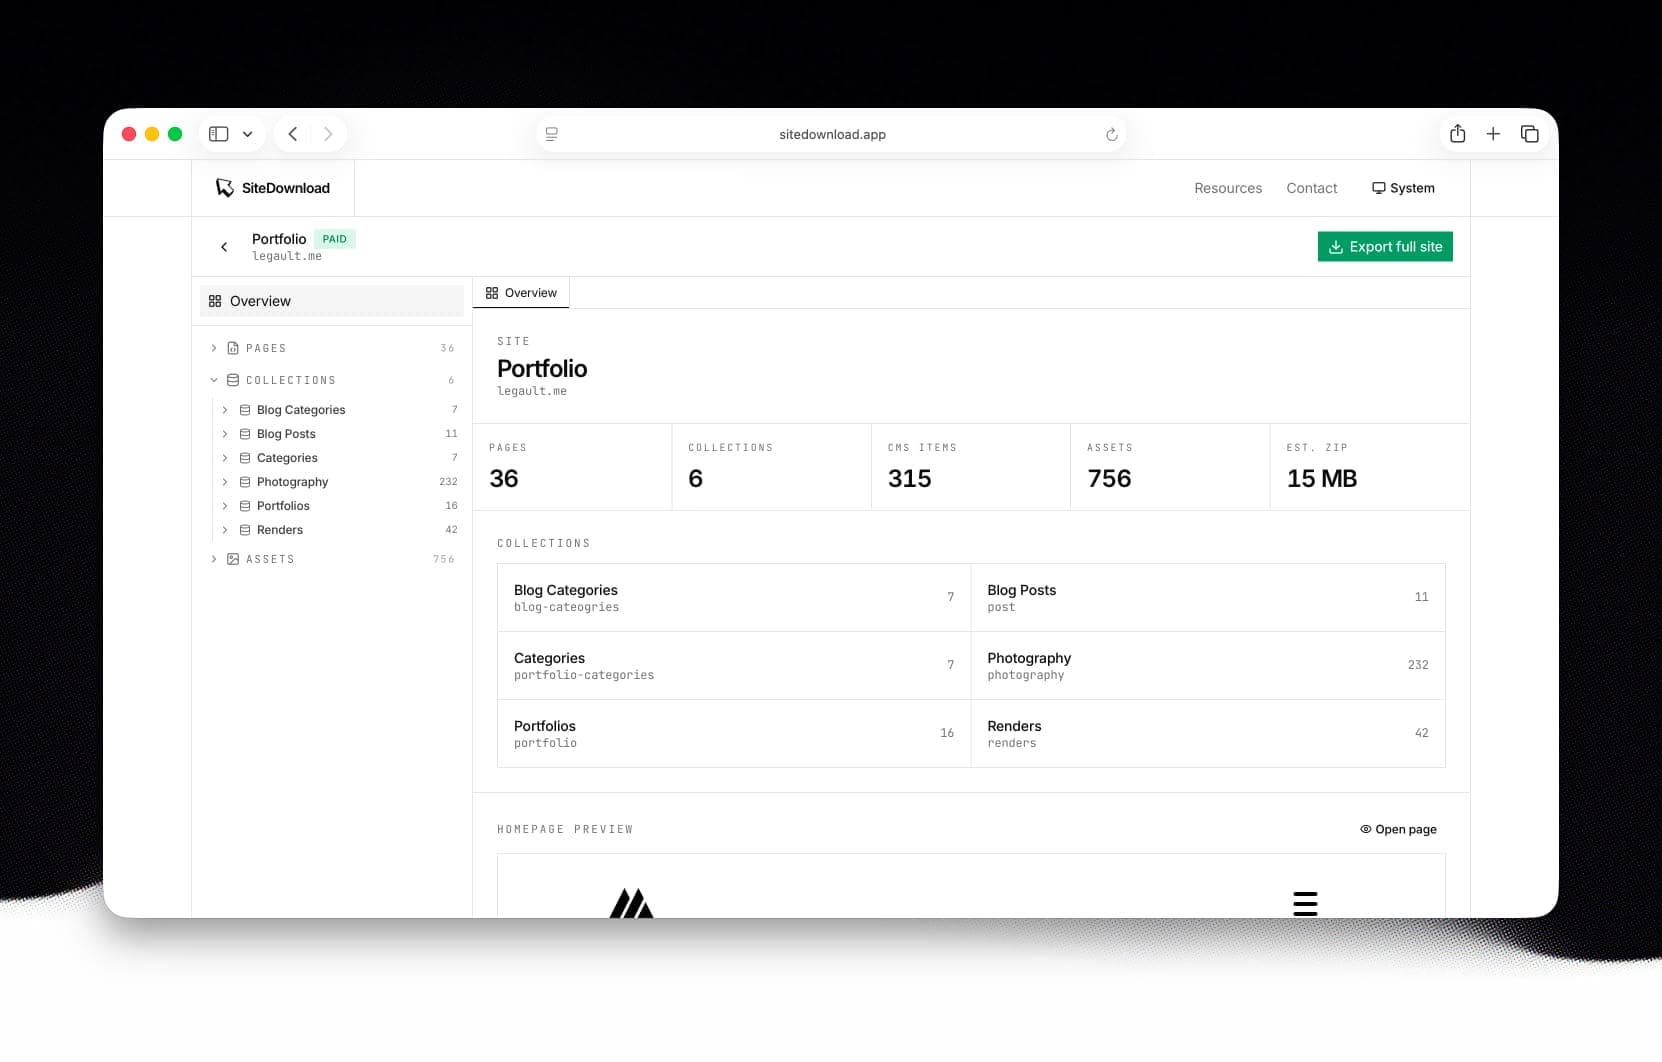Select Photography in the sidebar tree
The width and height of the screenshot is (1662, 1062).
(339, 482)
